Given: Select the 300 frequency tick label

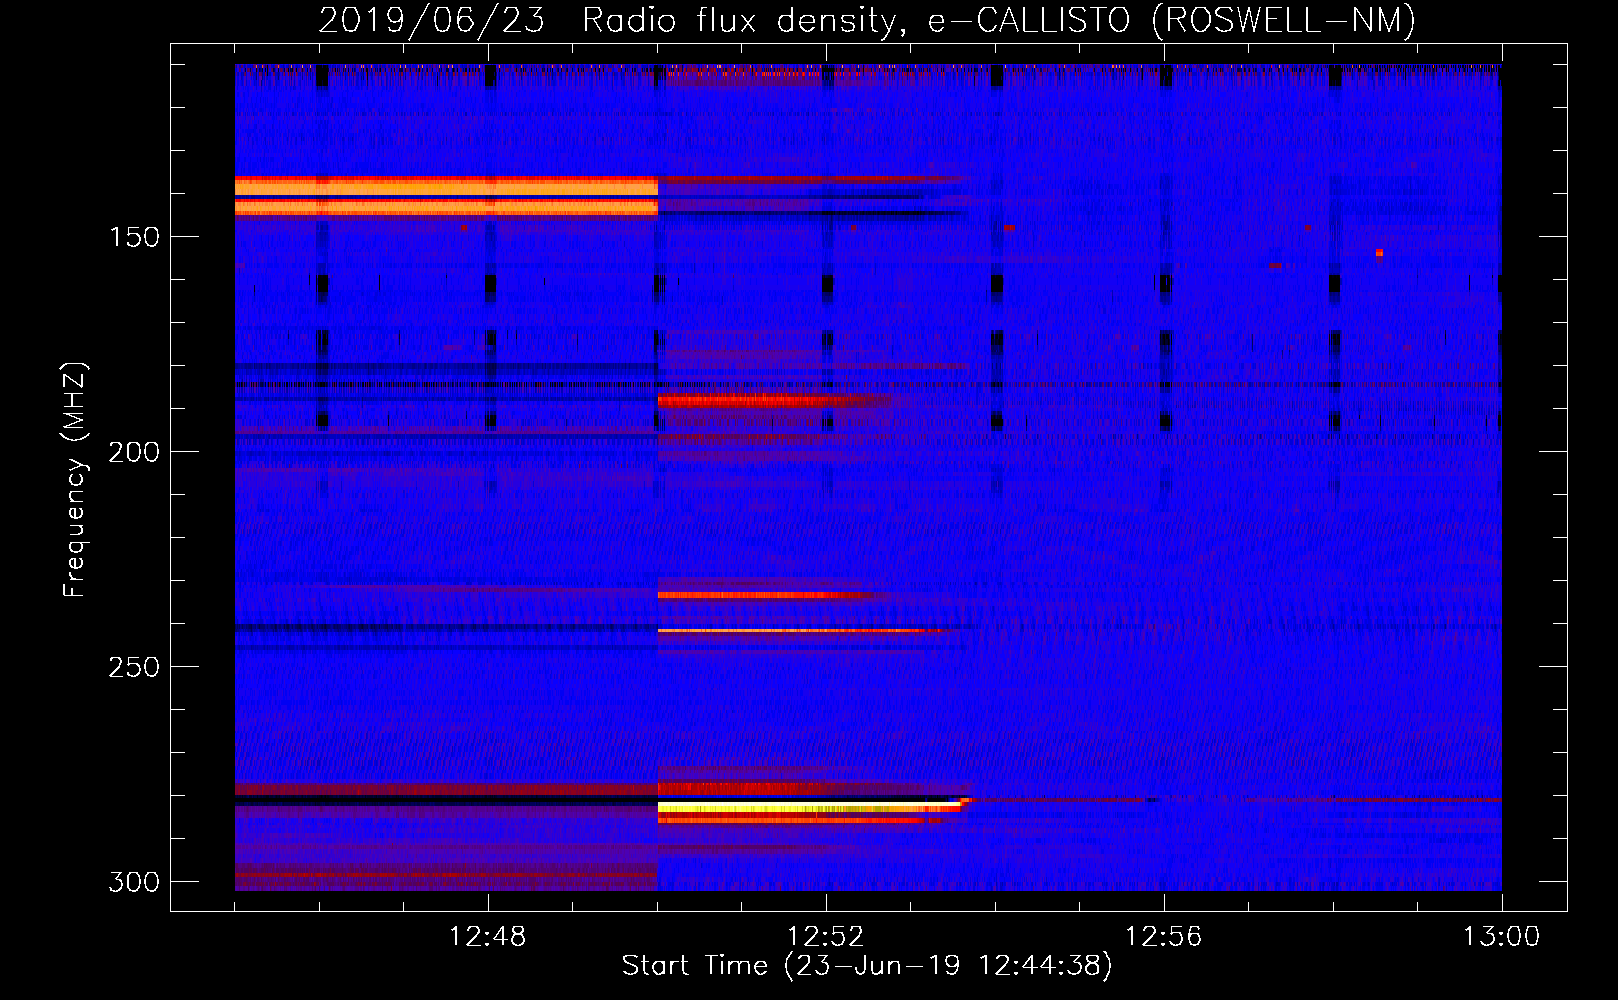Looking at the screenshot, I should click(x=134, y=882).
